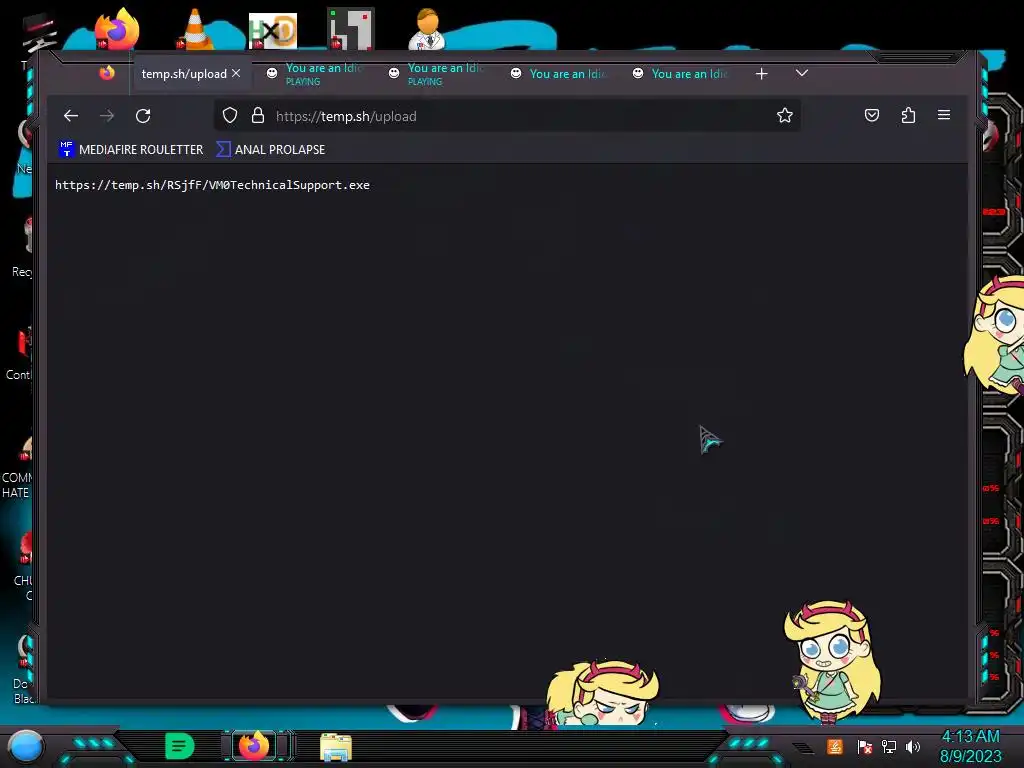Viewport: 1024px width, 768px height.
Task: Open the Firefox hamburger application menu
Action: (x=944, y=115)
